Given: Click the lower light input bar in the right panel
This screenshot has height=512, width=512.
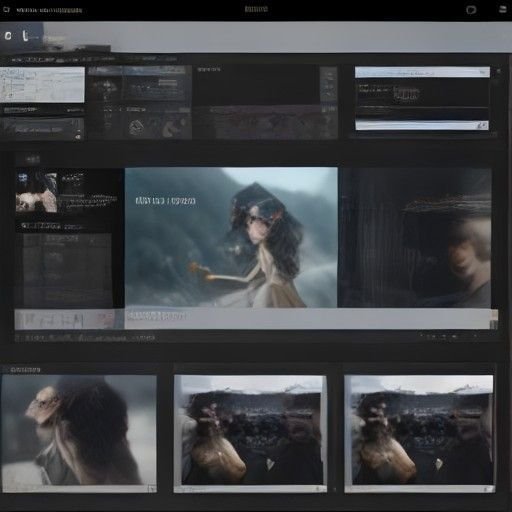Looking at the screenshot, I should click(x=422, y=125).
